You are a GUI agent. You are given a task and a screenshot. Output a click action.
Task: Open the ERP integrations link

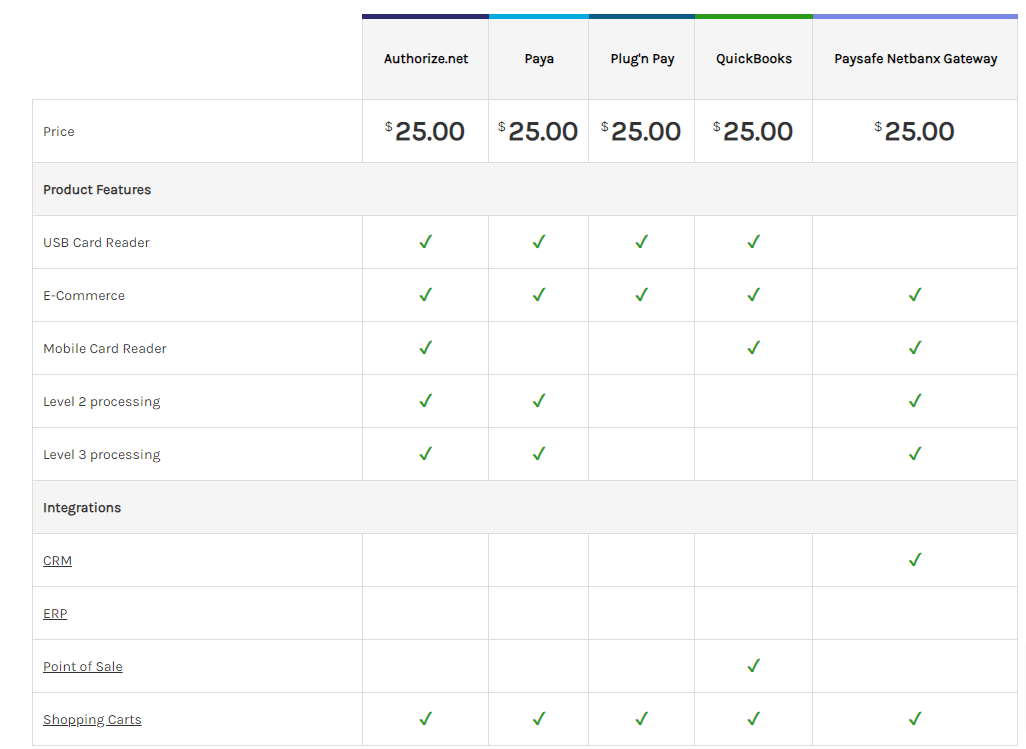(55, 614)
